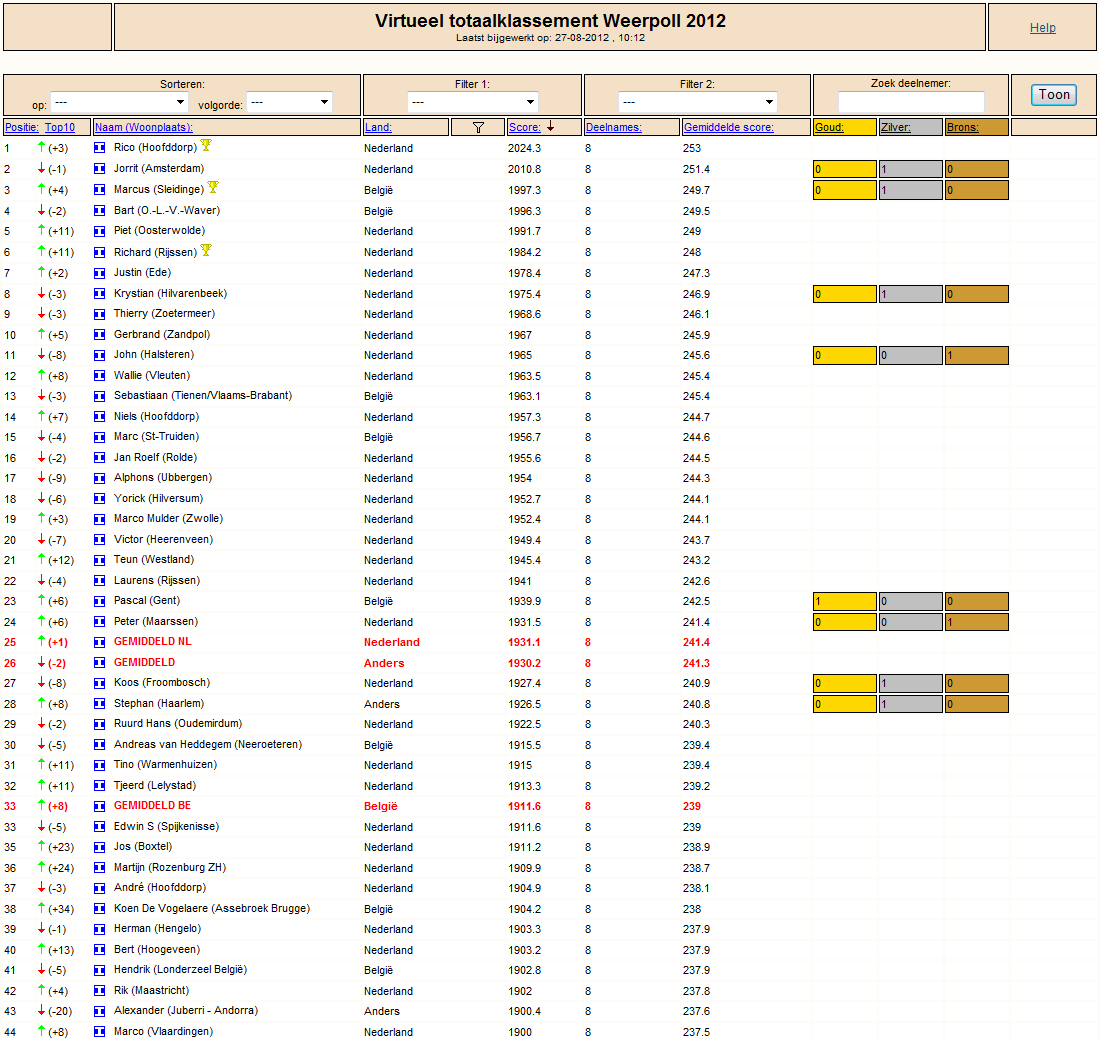1100x1041 pixels.
Task: Click the blue icon beside Koen De Vogelaere
Action: click(100, 909)
